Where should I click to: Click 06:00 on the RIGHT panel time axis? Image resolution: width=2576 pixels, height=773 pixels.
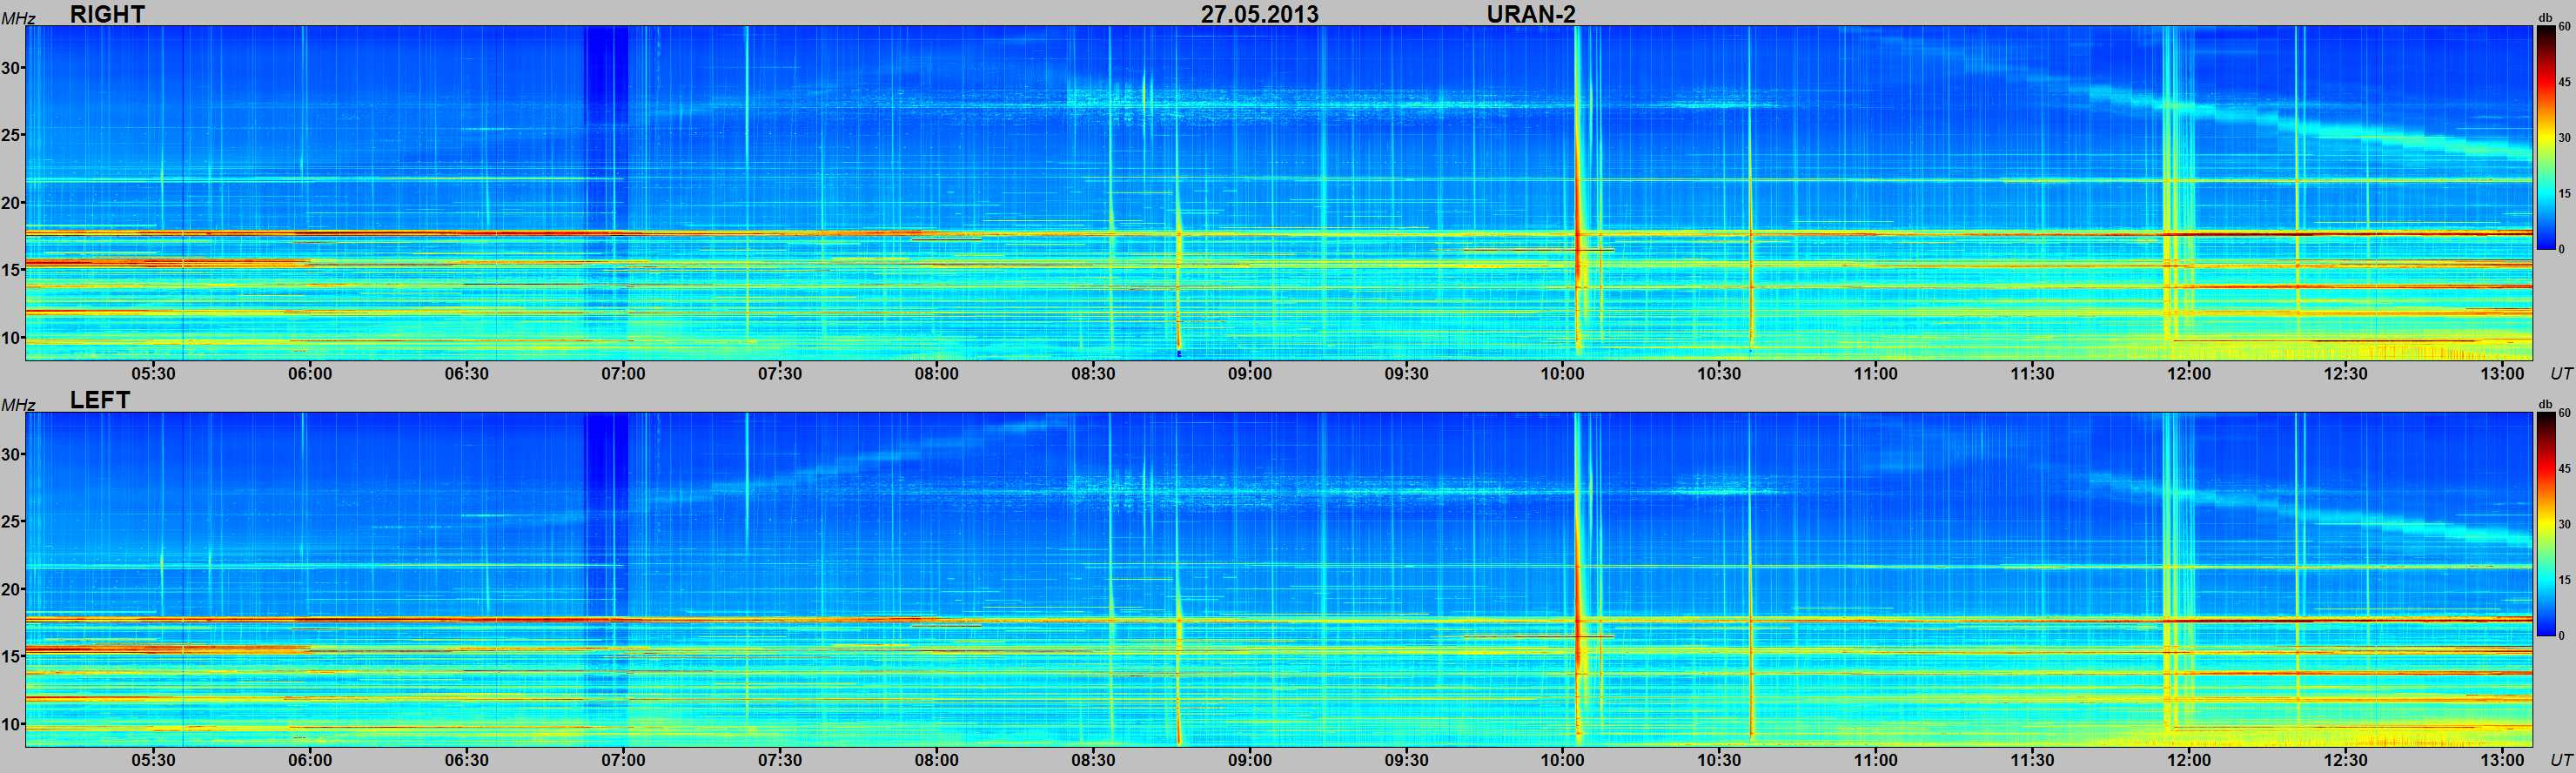pos(310,374)
